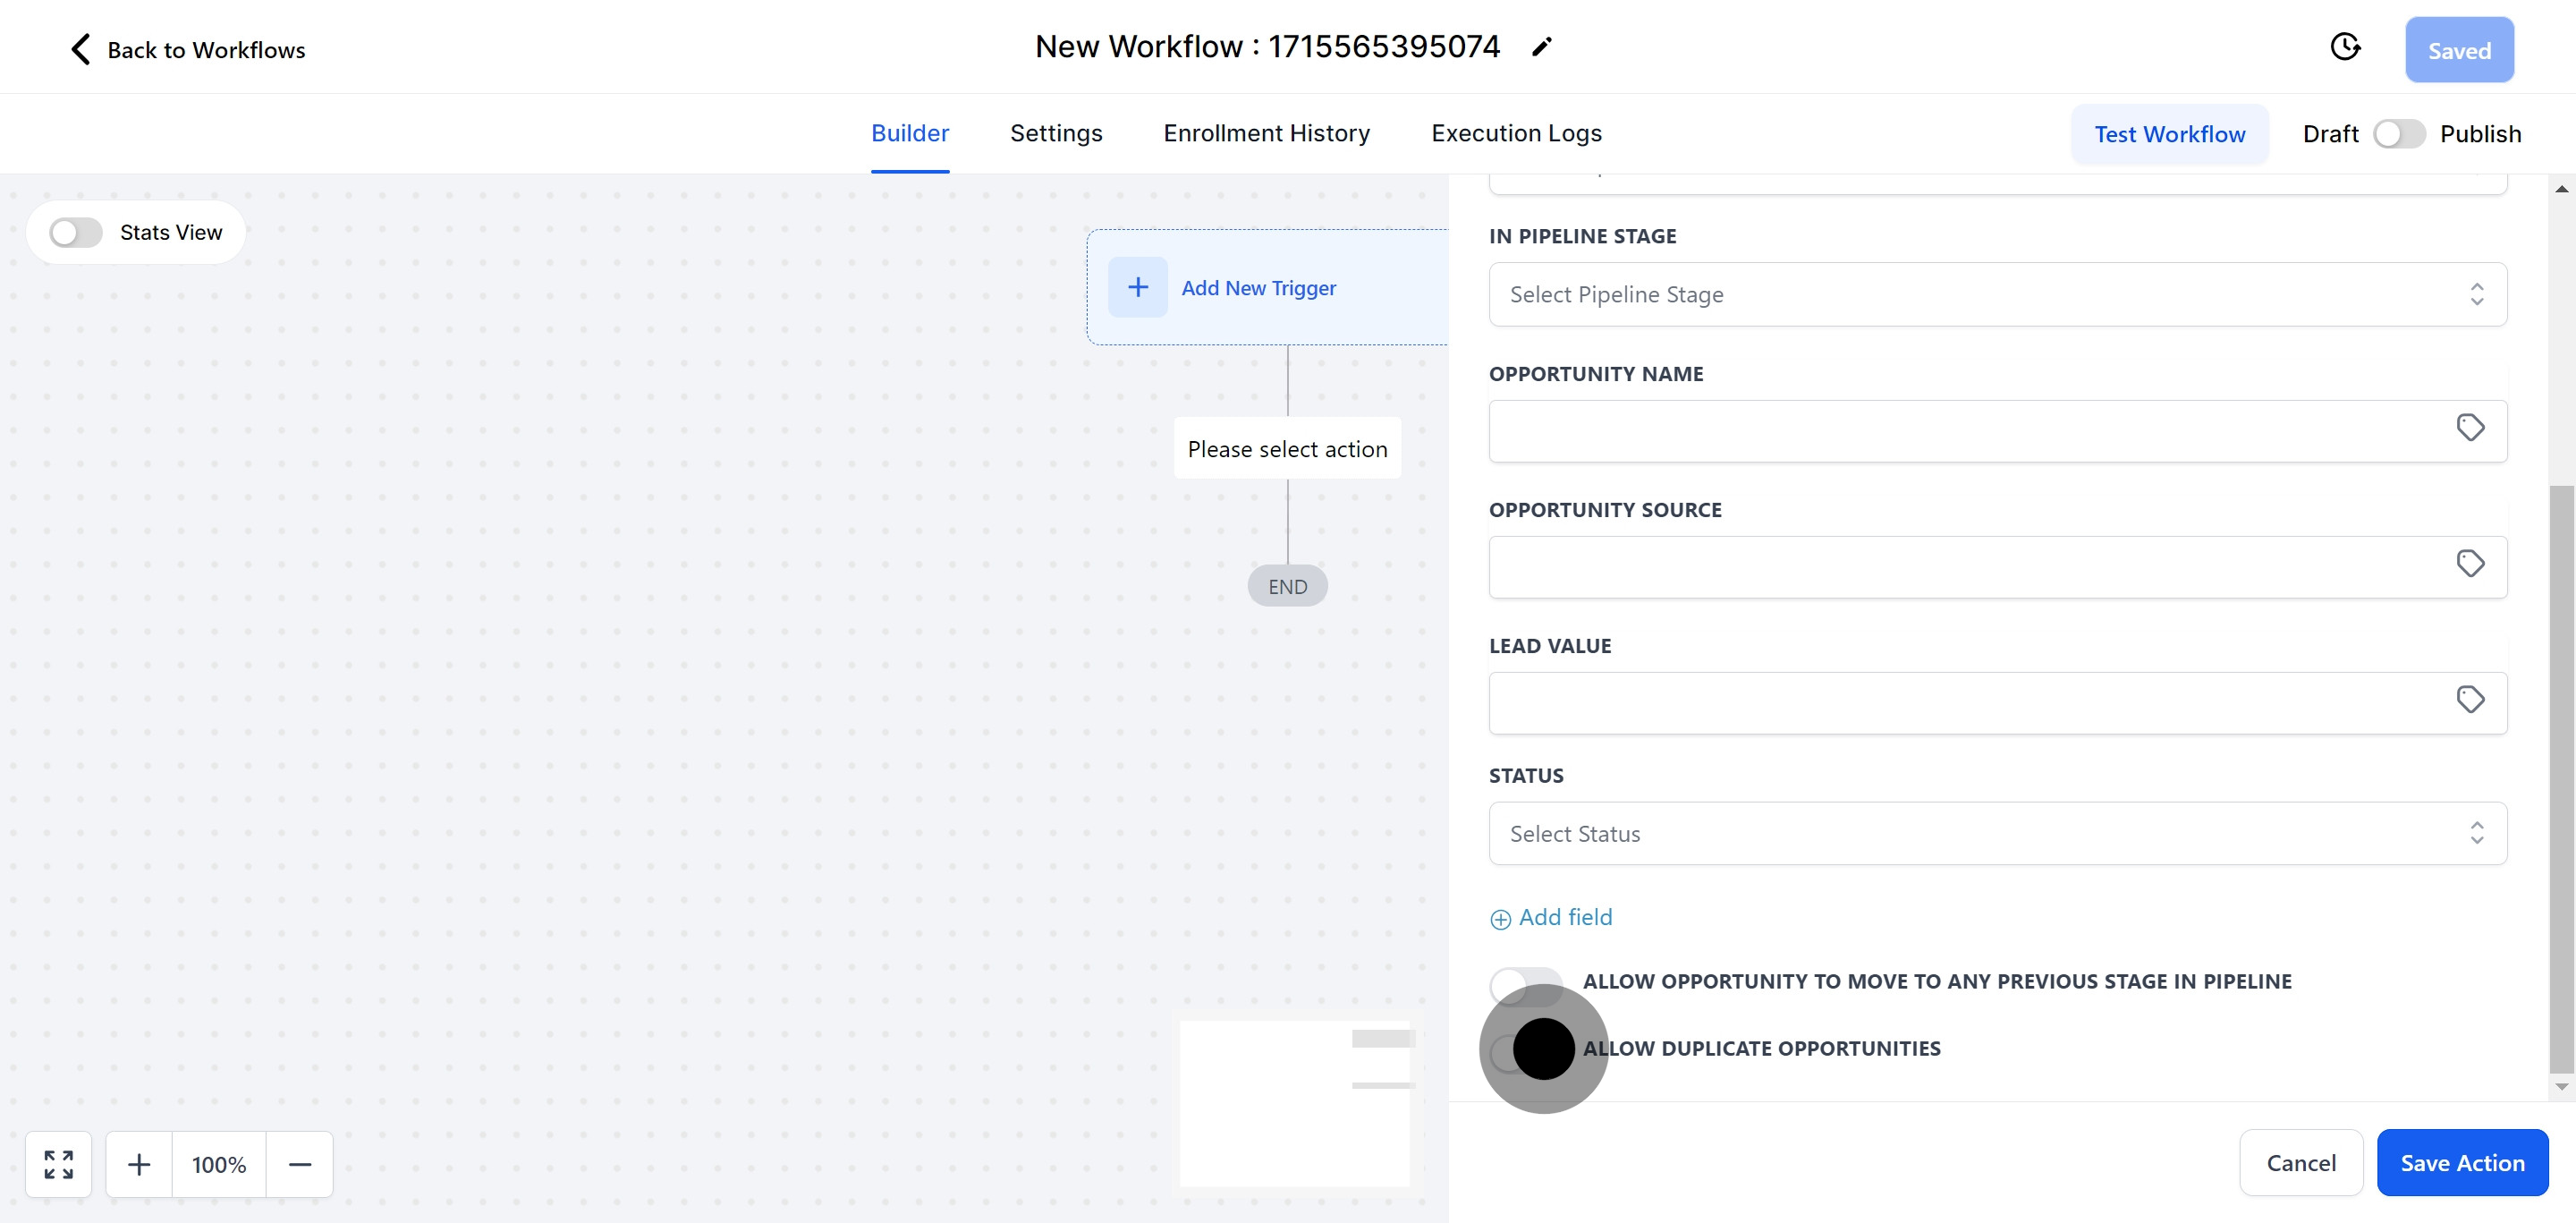Image resolution: width=2576 pixels, height=1223 pixels.
Task: Click back arrow to Workflows
Action: tap(81, 49)
